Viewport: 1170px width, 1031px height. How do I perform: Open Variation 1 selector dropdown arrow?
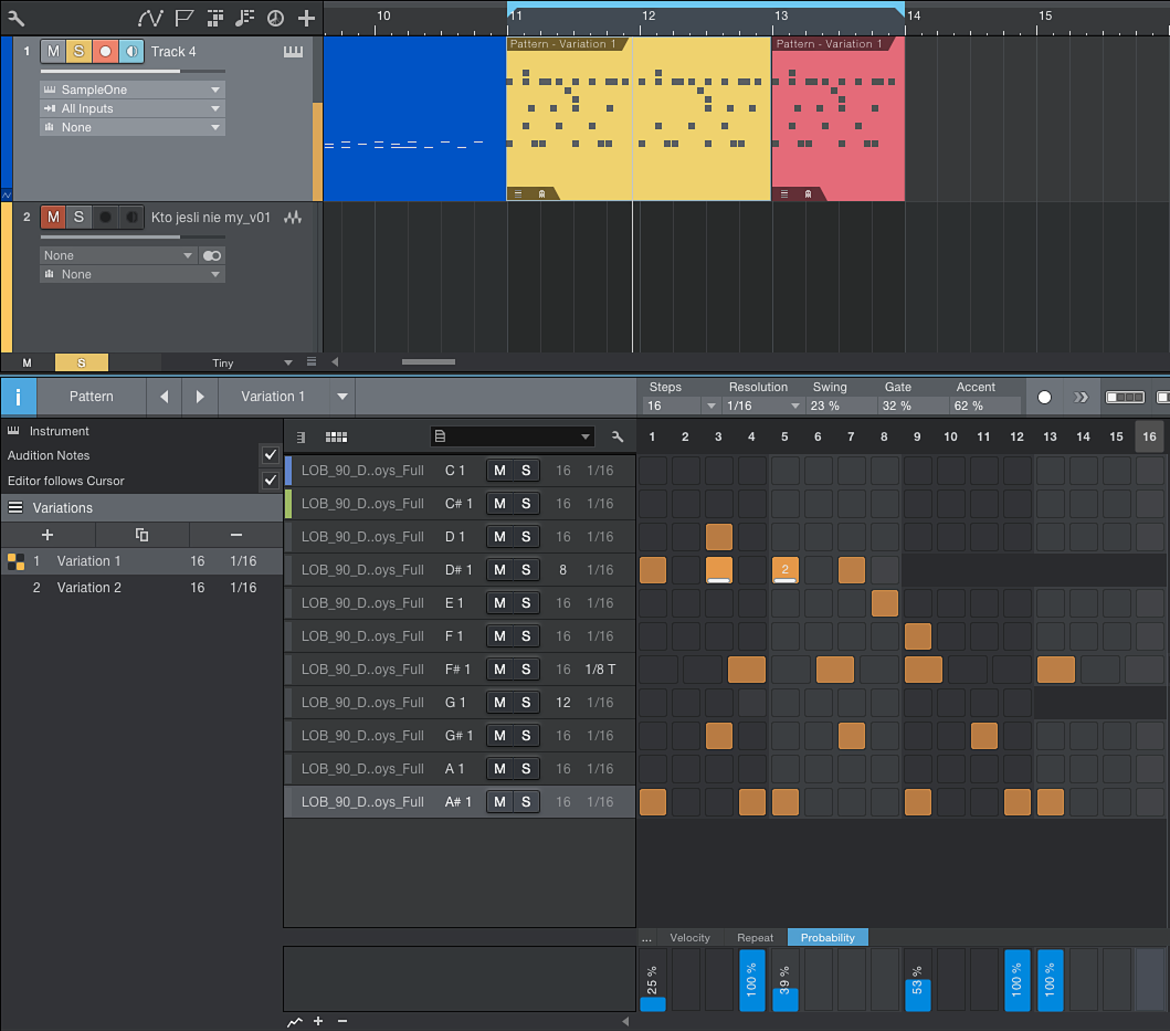pos(342,397)
